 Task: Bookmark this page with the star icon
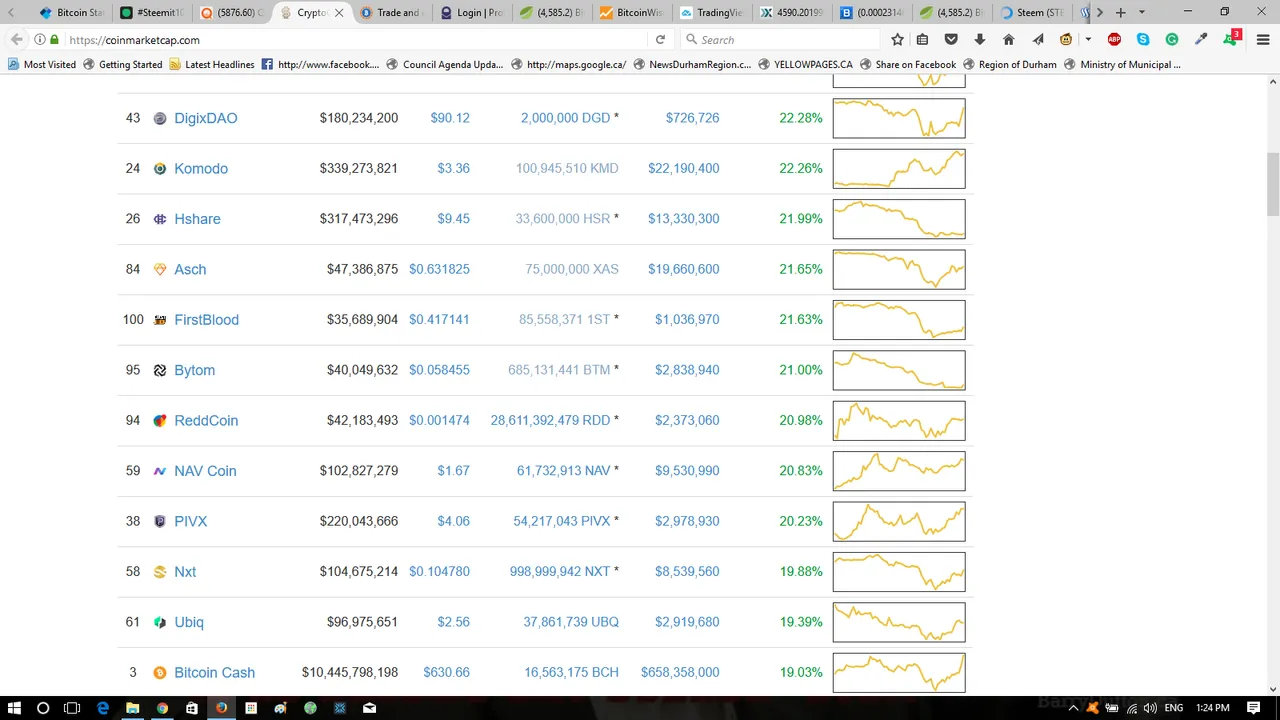tap(897, 39)
